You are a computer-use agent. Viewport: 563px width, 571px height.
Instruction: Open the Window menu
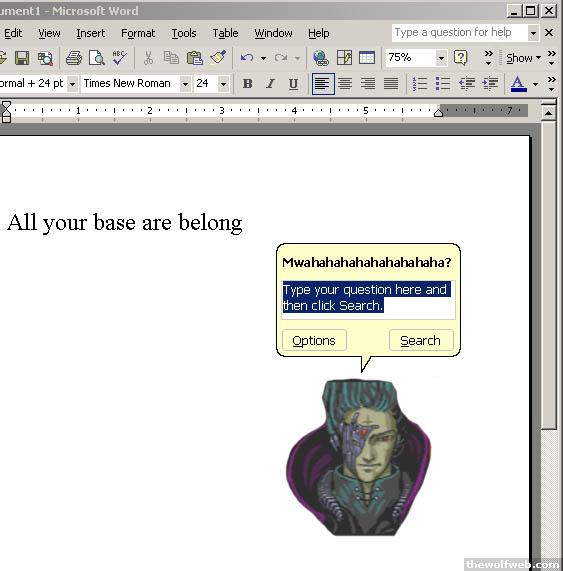pos(273,33)
